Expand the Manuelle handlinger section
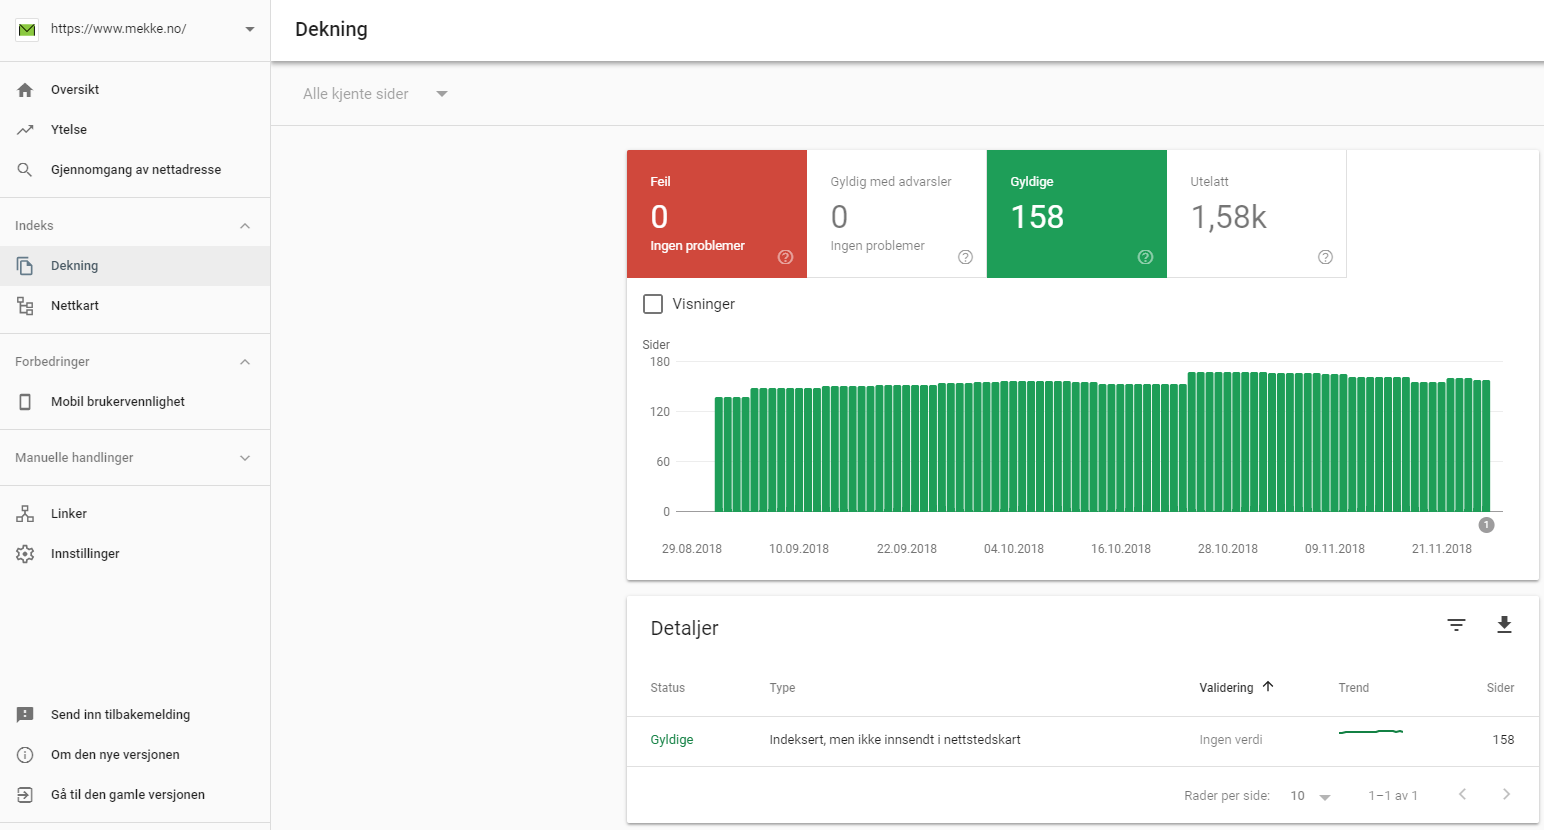Screen dimensions: 1544x830 point(245,458)
